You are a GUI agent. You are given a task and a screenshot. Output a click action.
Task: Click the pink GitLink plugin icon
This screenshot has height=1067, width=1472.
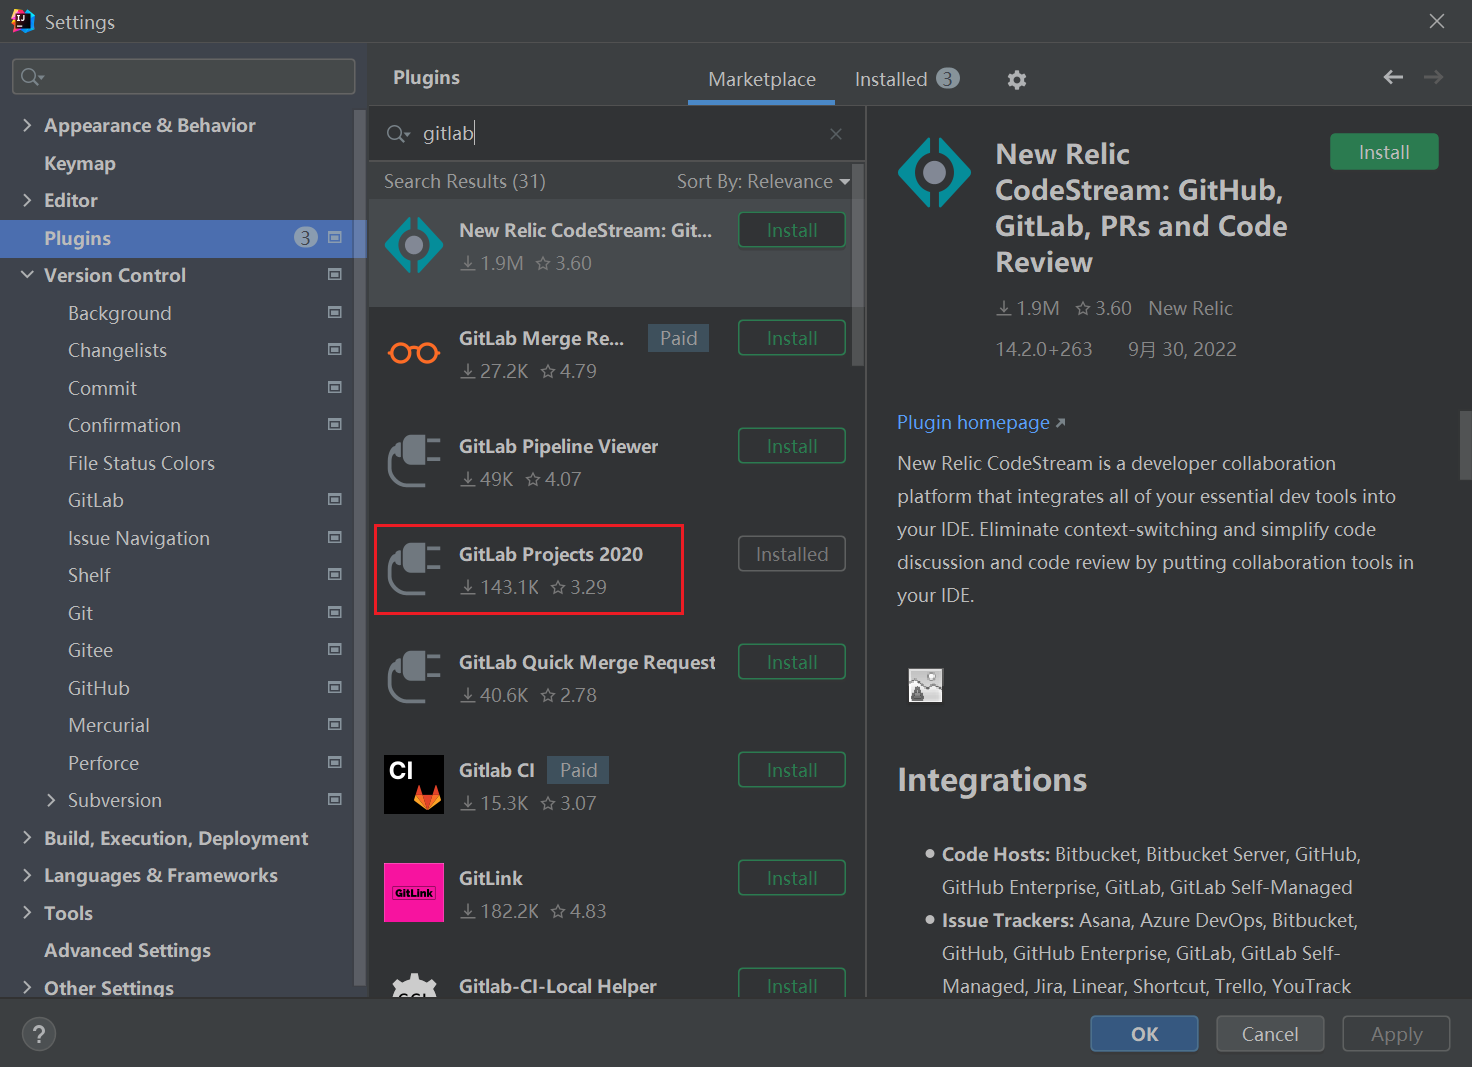[414, 892]
